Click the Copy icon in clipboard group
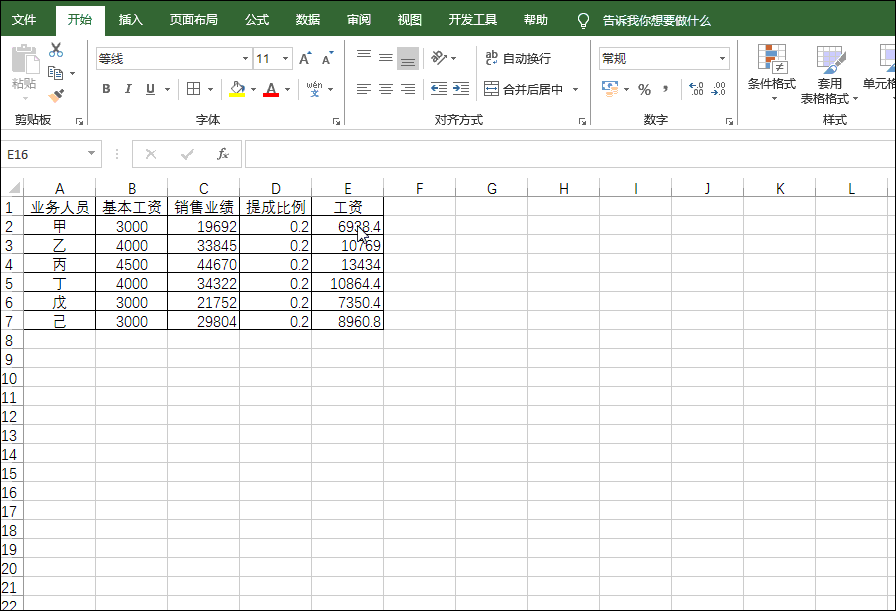Screen dimensions: 896x611 click(x=55, y=73)
